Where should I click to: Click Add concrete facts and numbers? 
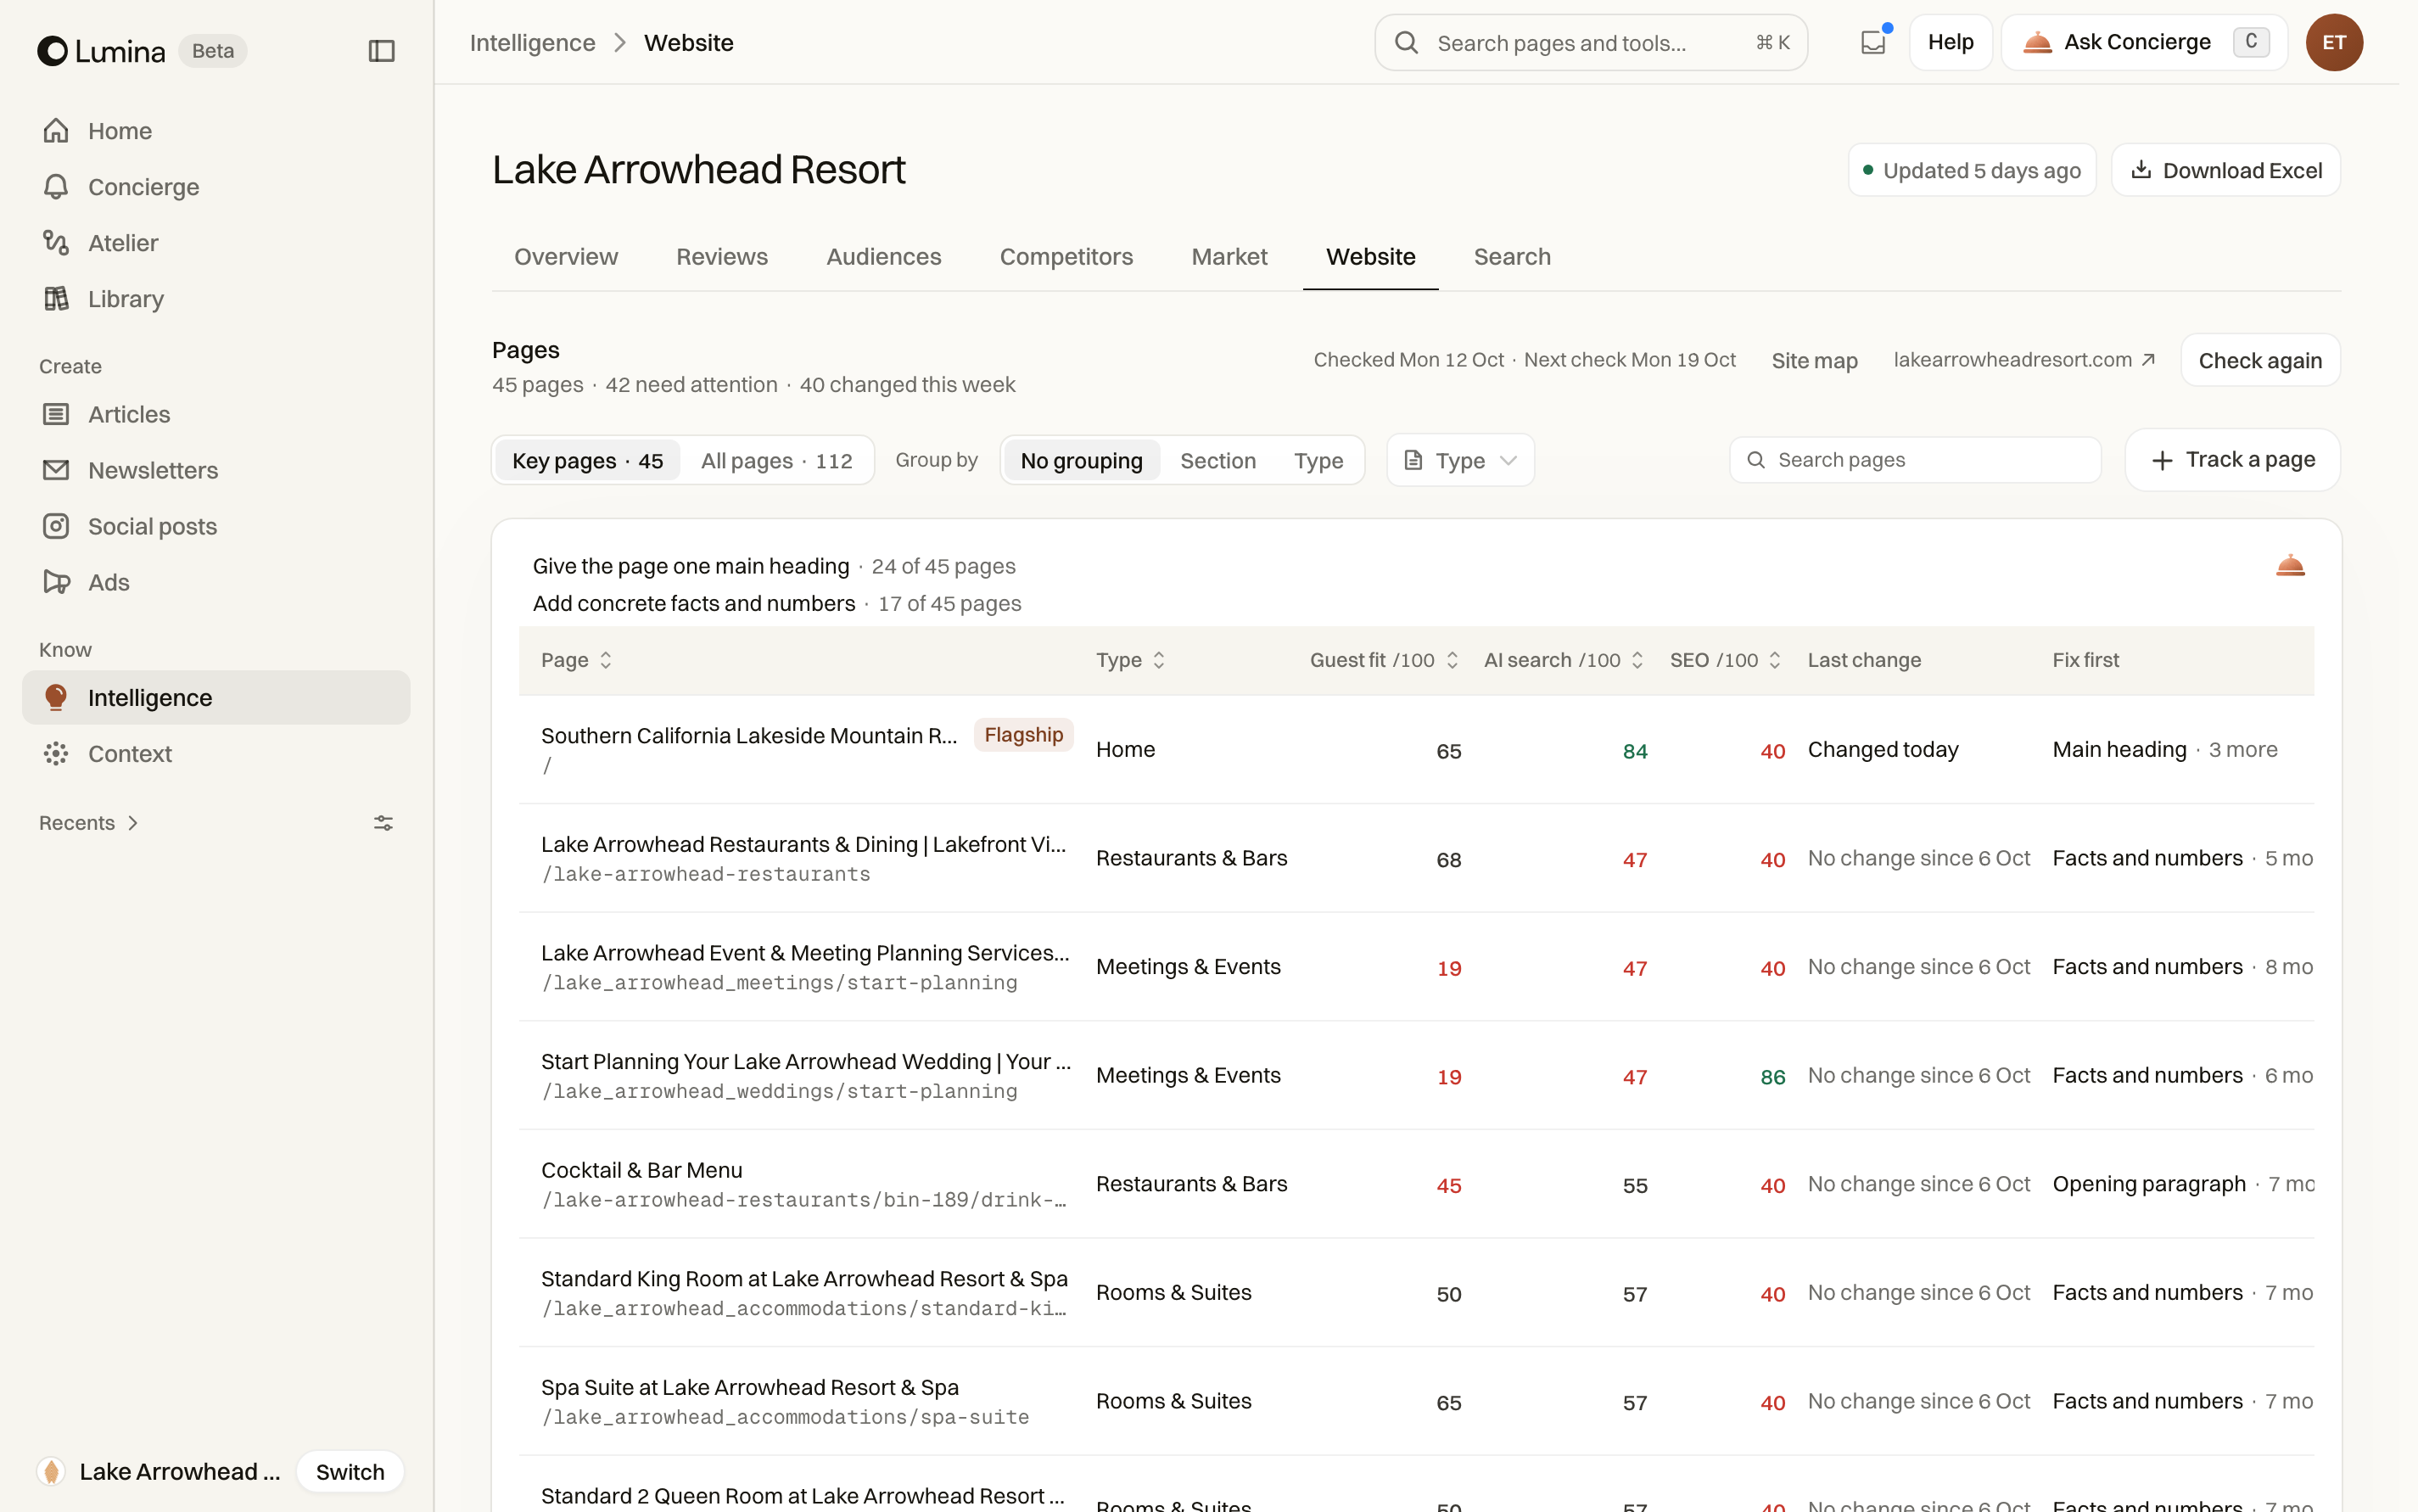coord(693,603)
